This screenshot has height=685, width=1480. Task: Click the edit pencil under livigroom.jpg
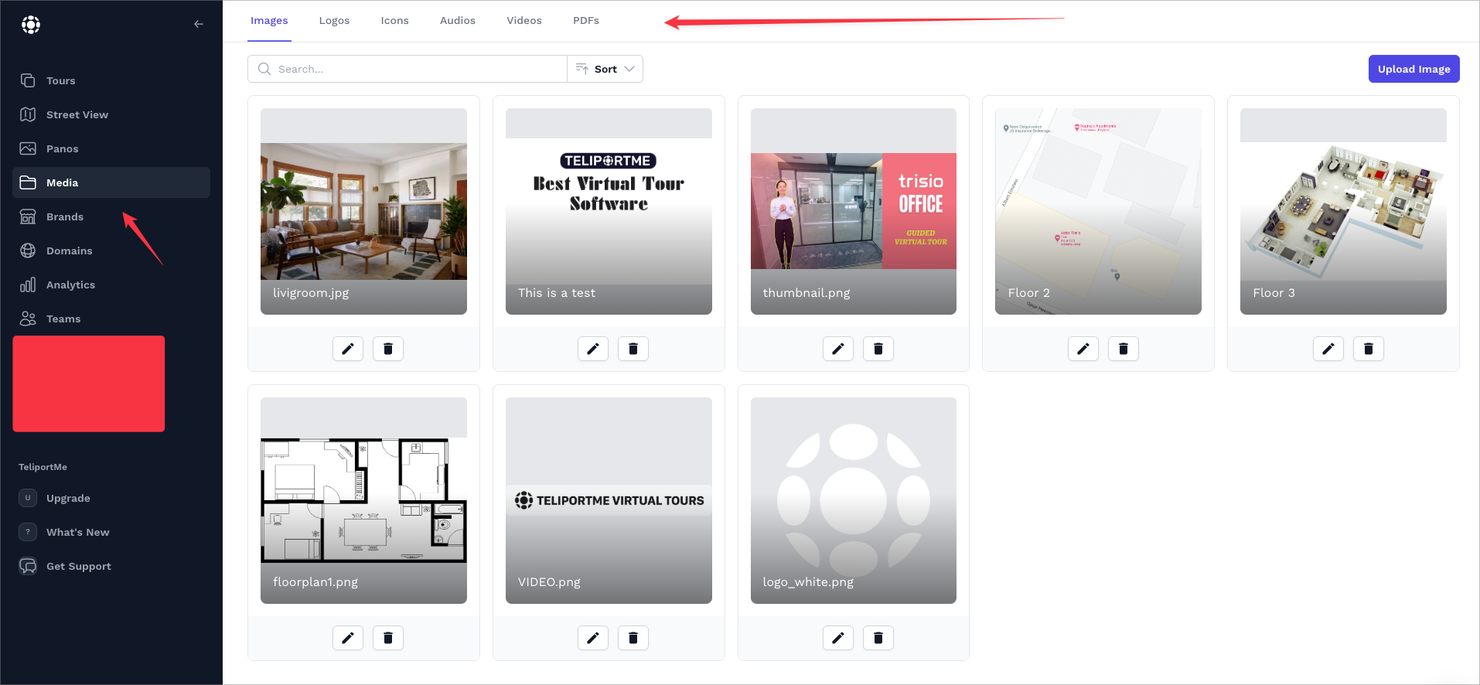coord(348,349)
